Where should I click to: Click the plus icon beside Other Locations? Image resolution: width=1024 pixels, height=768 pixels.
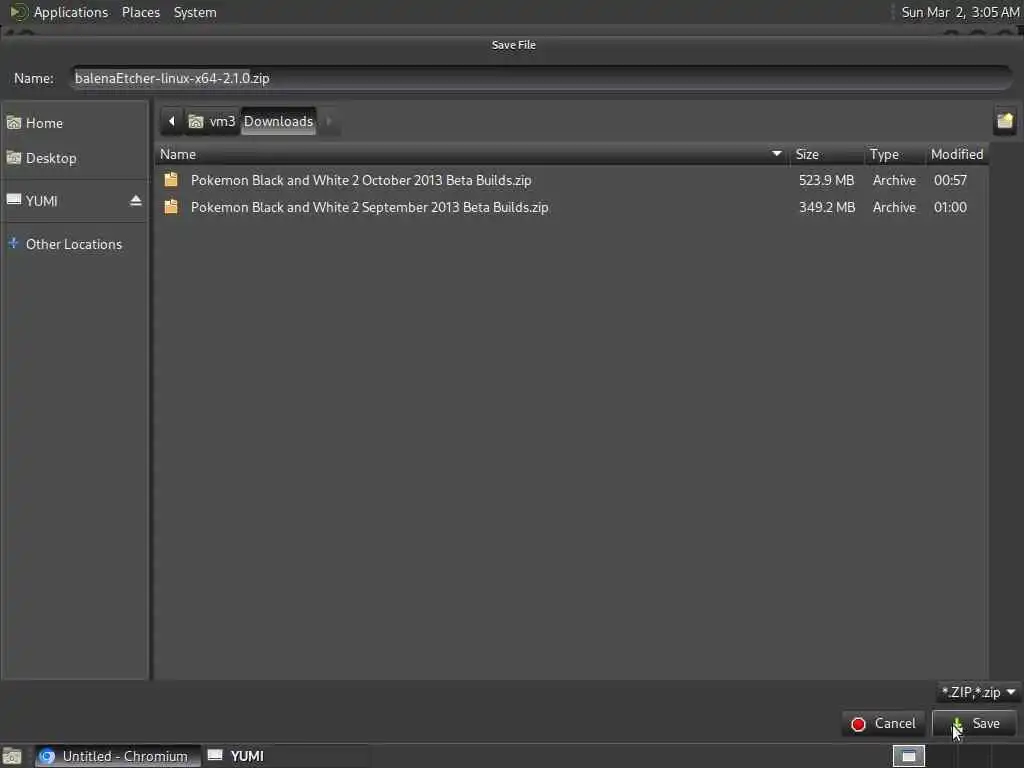point(13,244)
